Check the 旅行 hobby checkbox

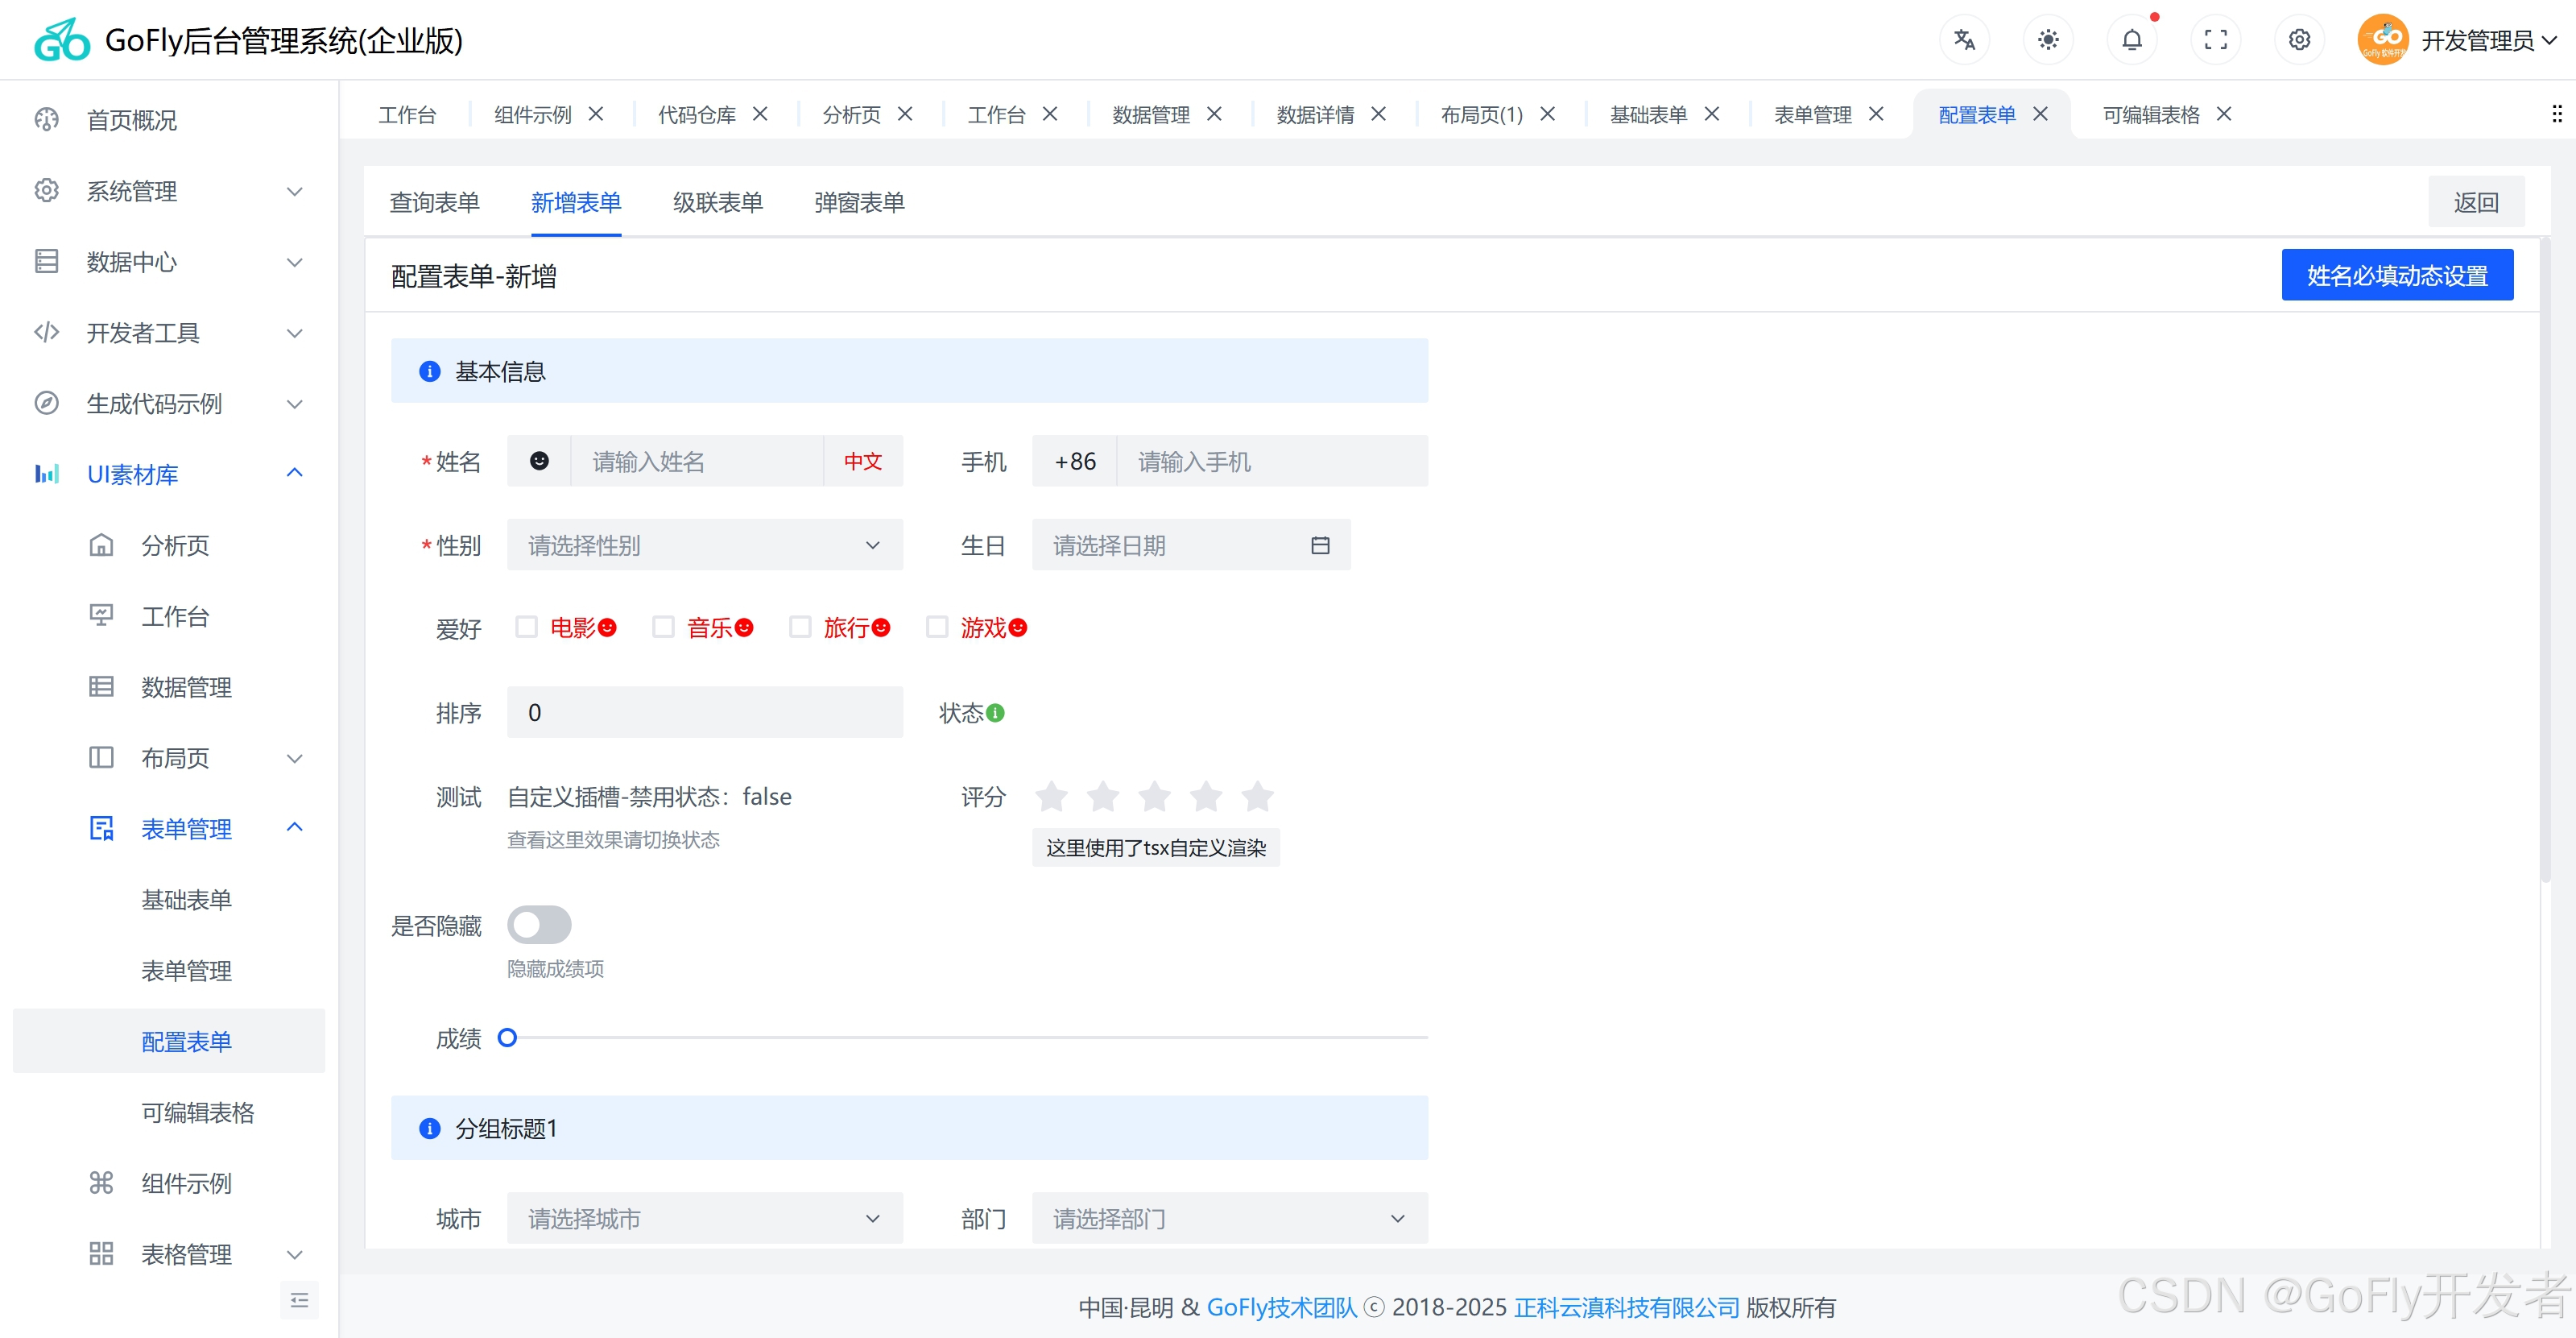pos(800,627)
